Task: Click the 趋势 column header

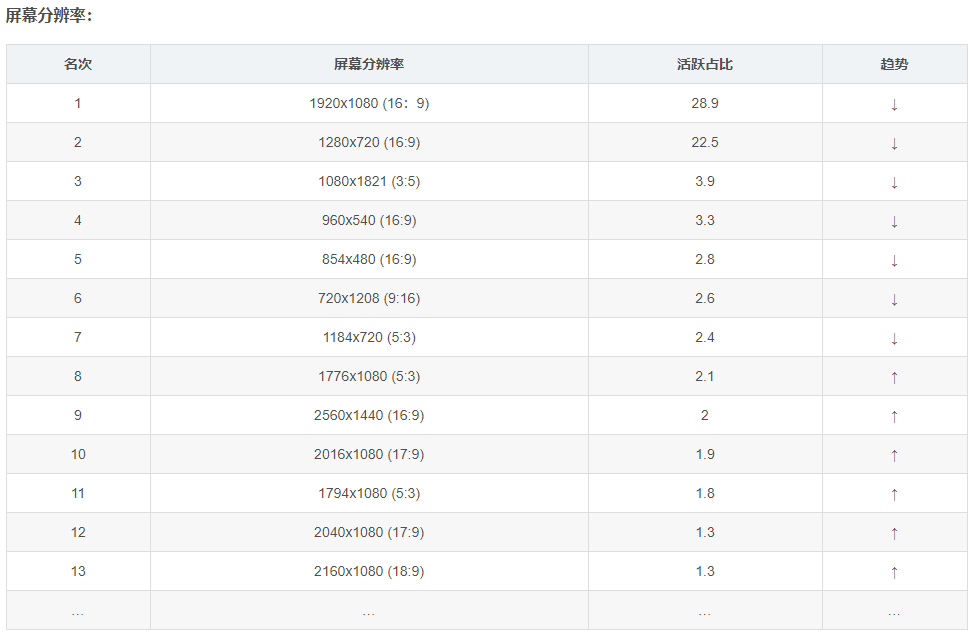Action: pos(894,64)
